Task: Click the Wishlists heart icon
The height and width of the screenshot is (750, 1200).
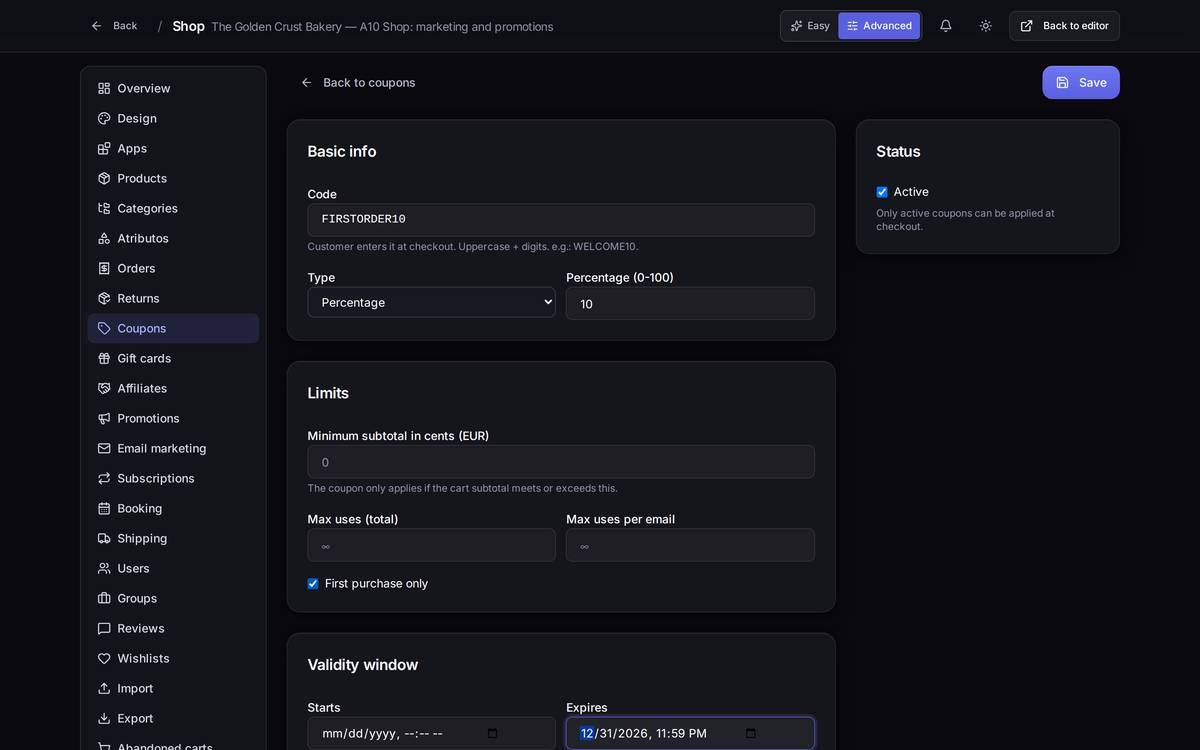Action: 104,658
